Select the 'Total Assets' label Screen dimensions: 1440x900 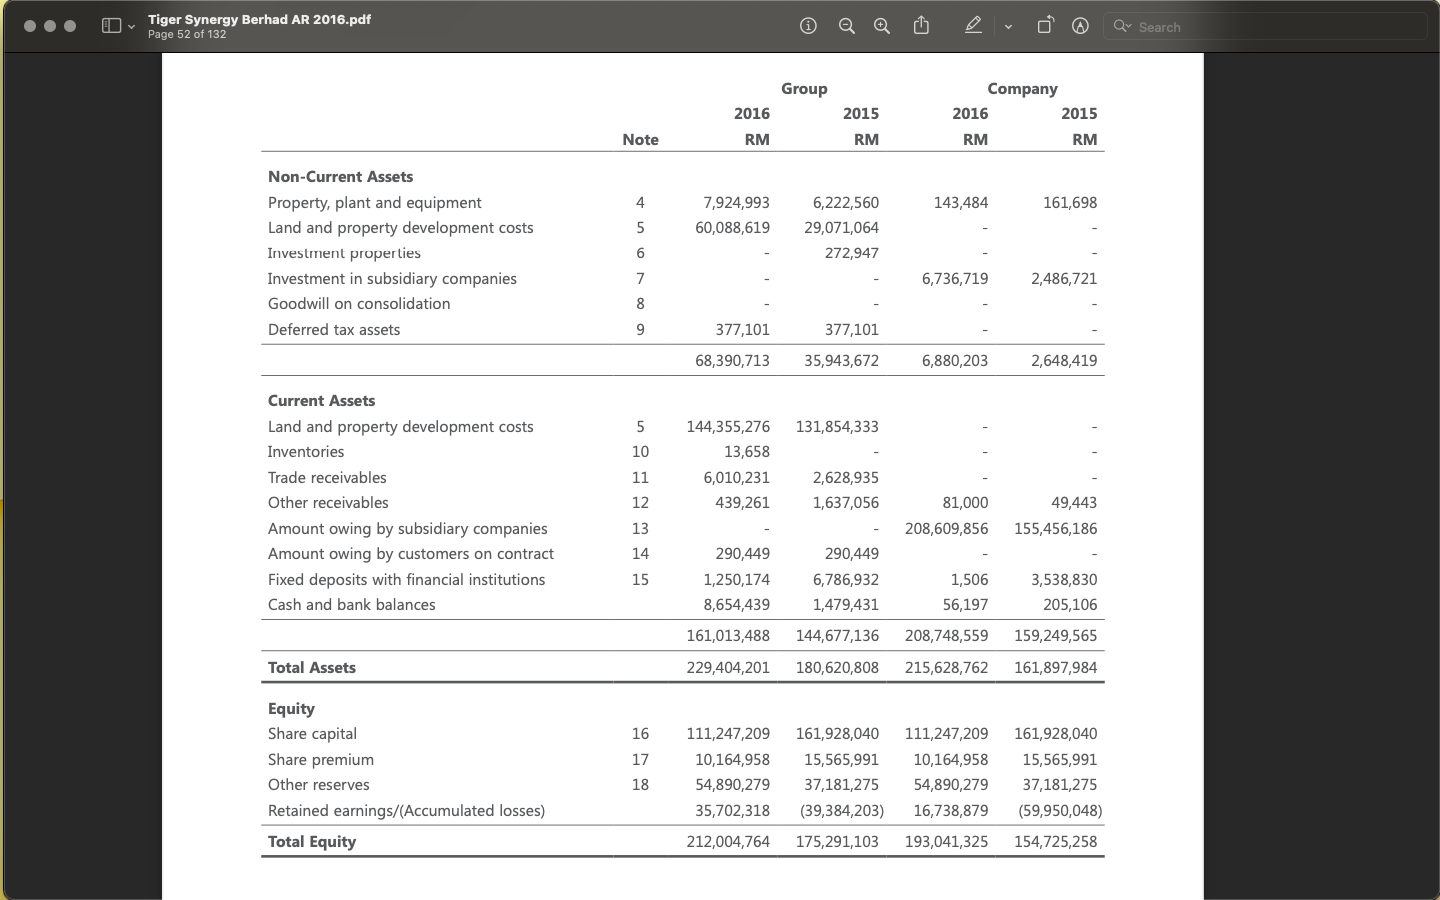(x=312, y=668)
